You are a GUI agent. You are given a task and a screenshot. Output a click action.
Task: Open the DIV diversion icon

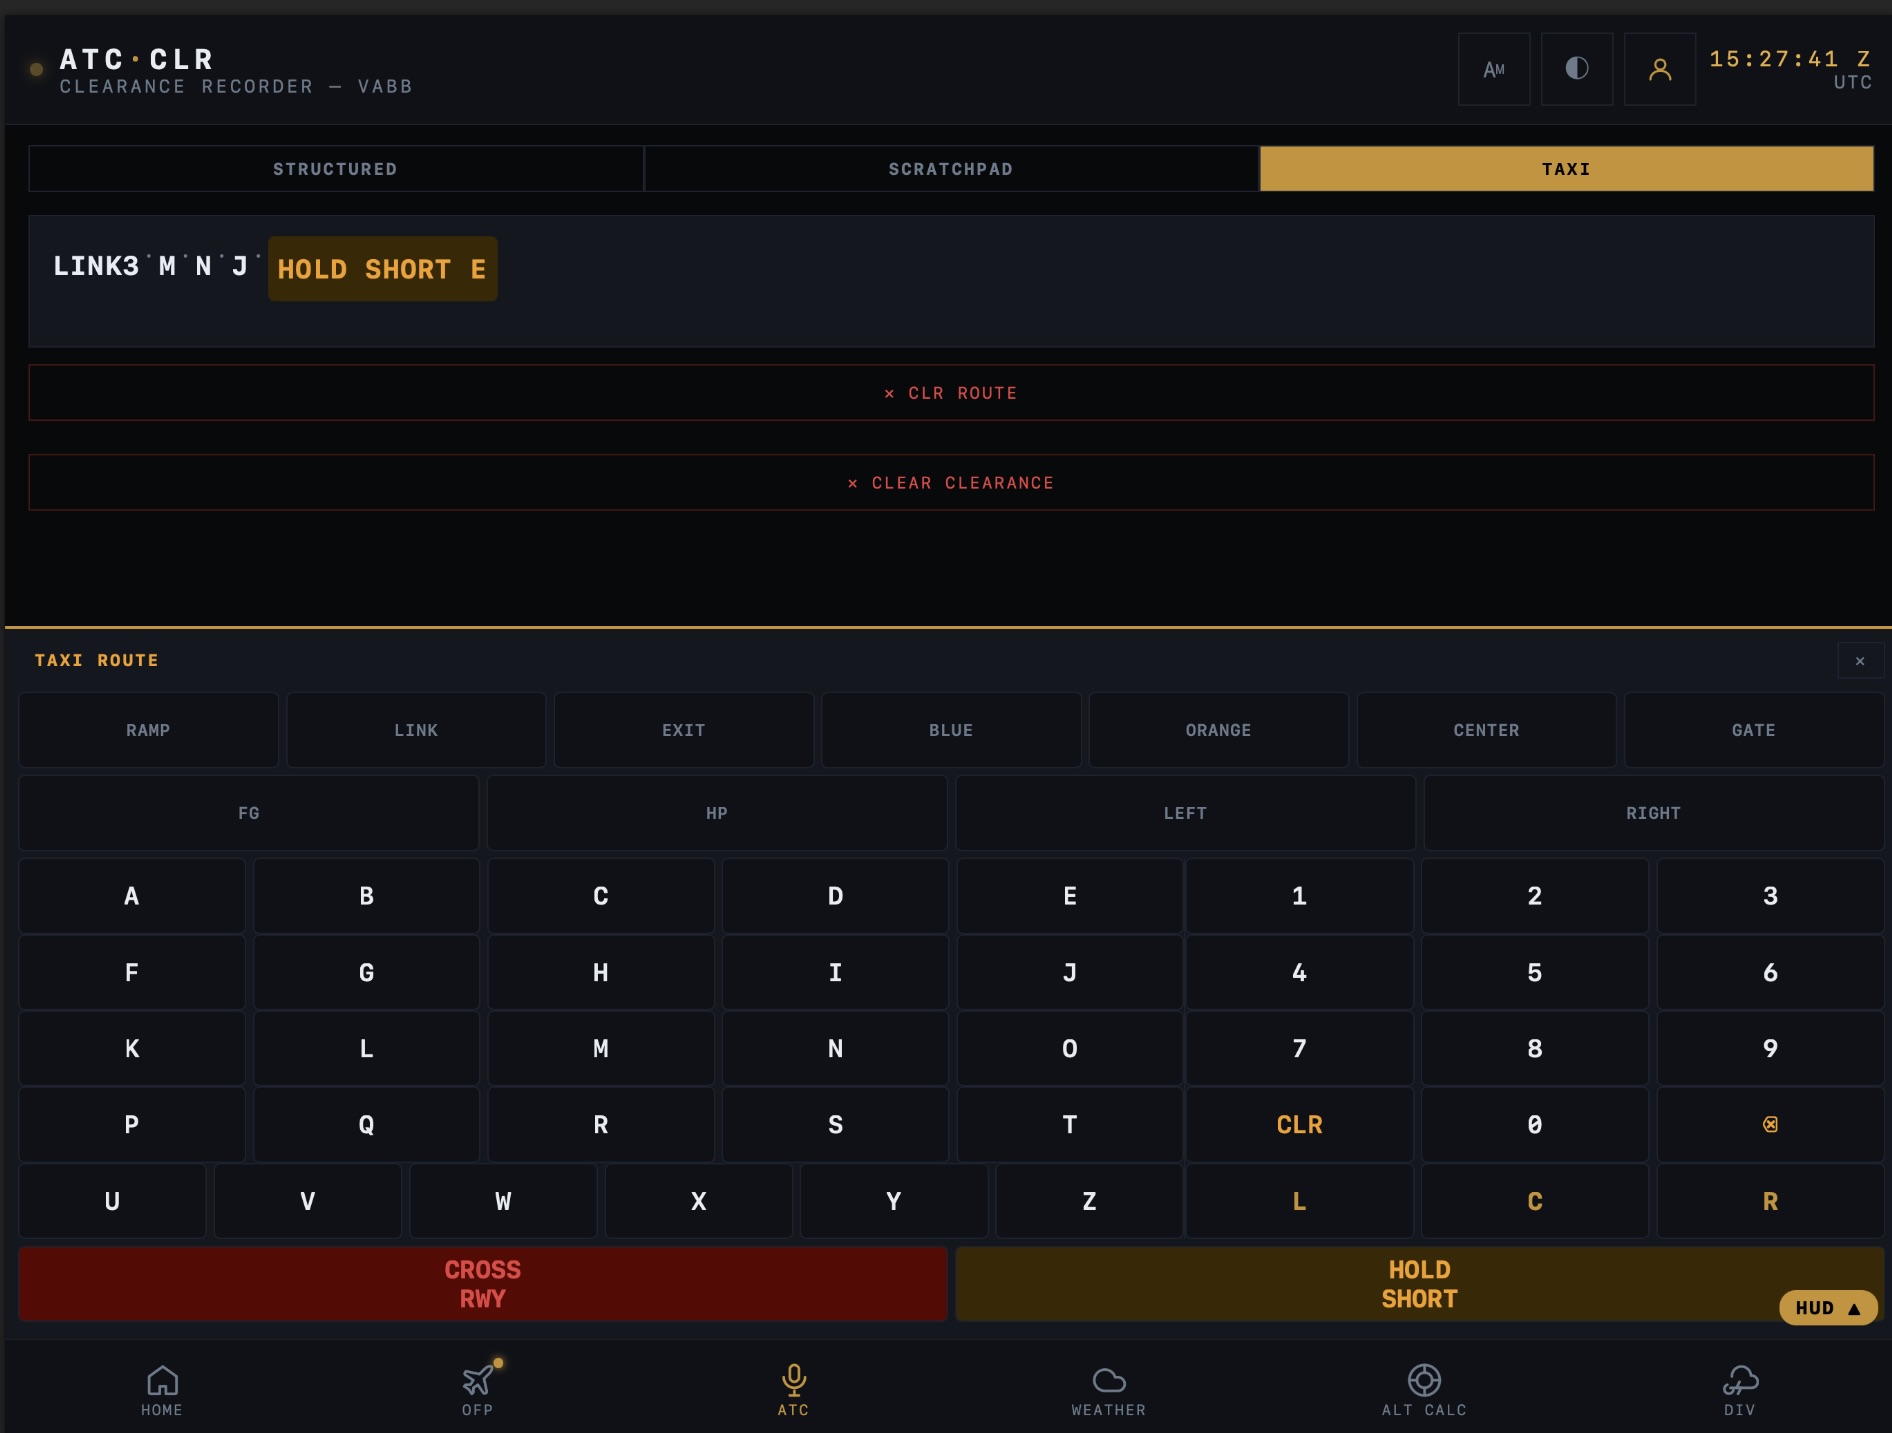1740,1390
